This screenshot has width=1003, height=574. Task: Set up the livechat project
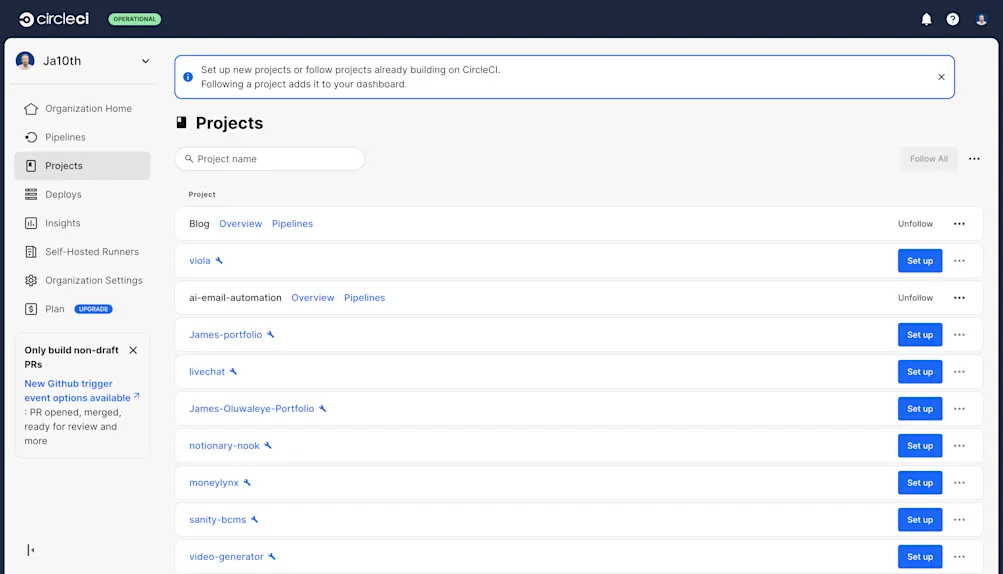pyautogui.click(x=920, y=372)
